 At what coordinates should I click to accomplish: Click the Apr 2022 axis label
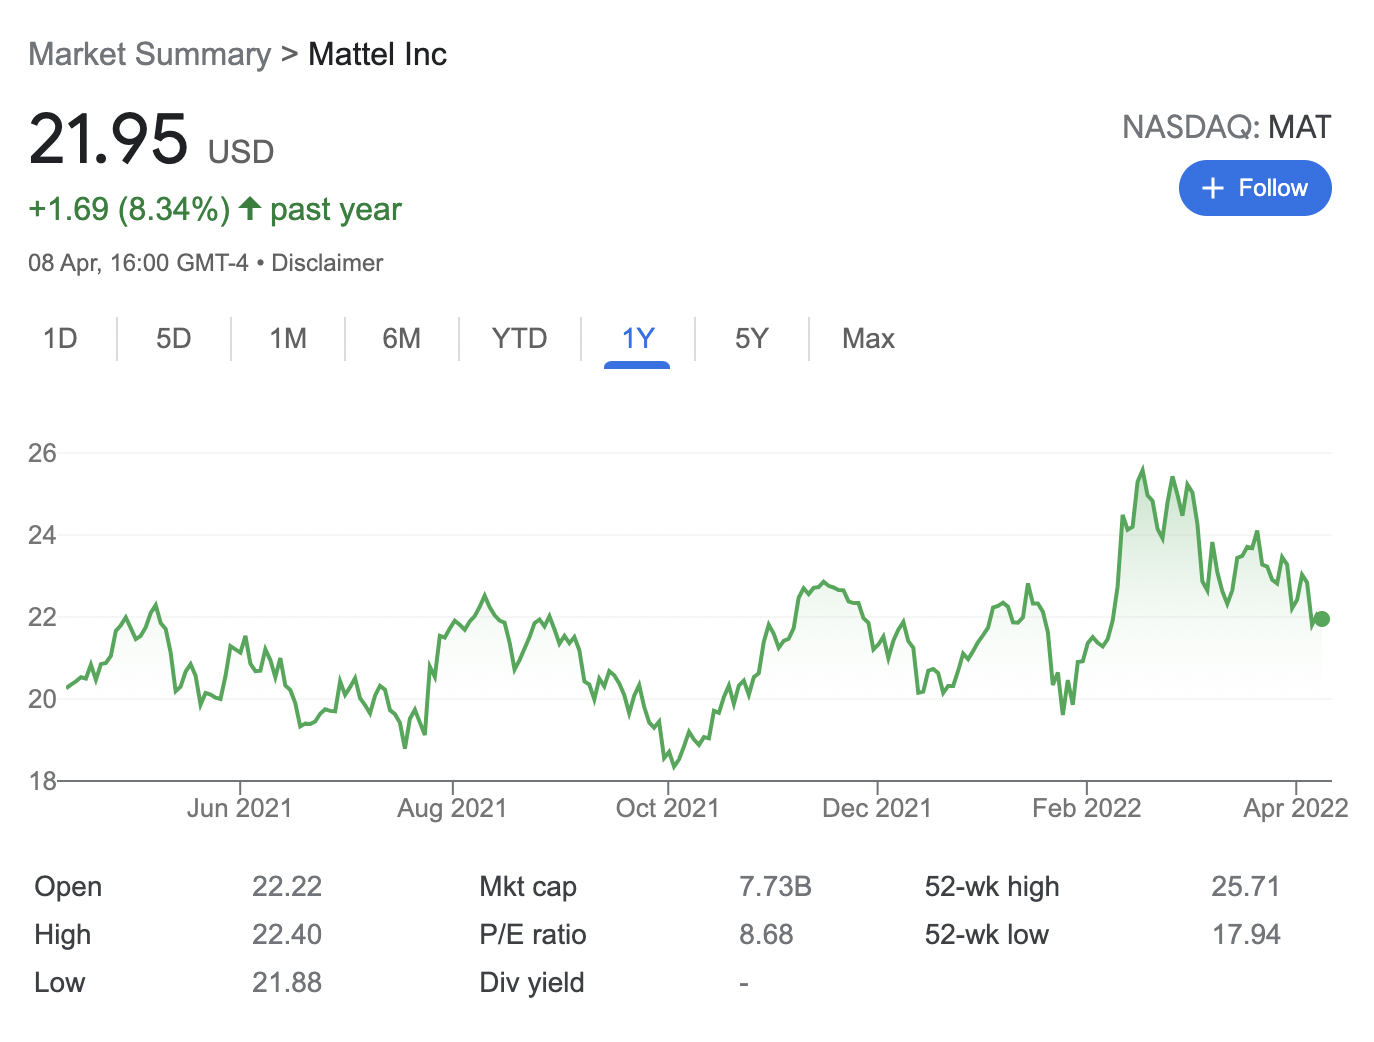[x=1297, y=807]
